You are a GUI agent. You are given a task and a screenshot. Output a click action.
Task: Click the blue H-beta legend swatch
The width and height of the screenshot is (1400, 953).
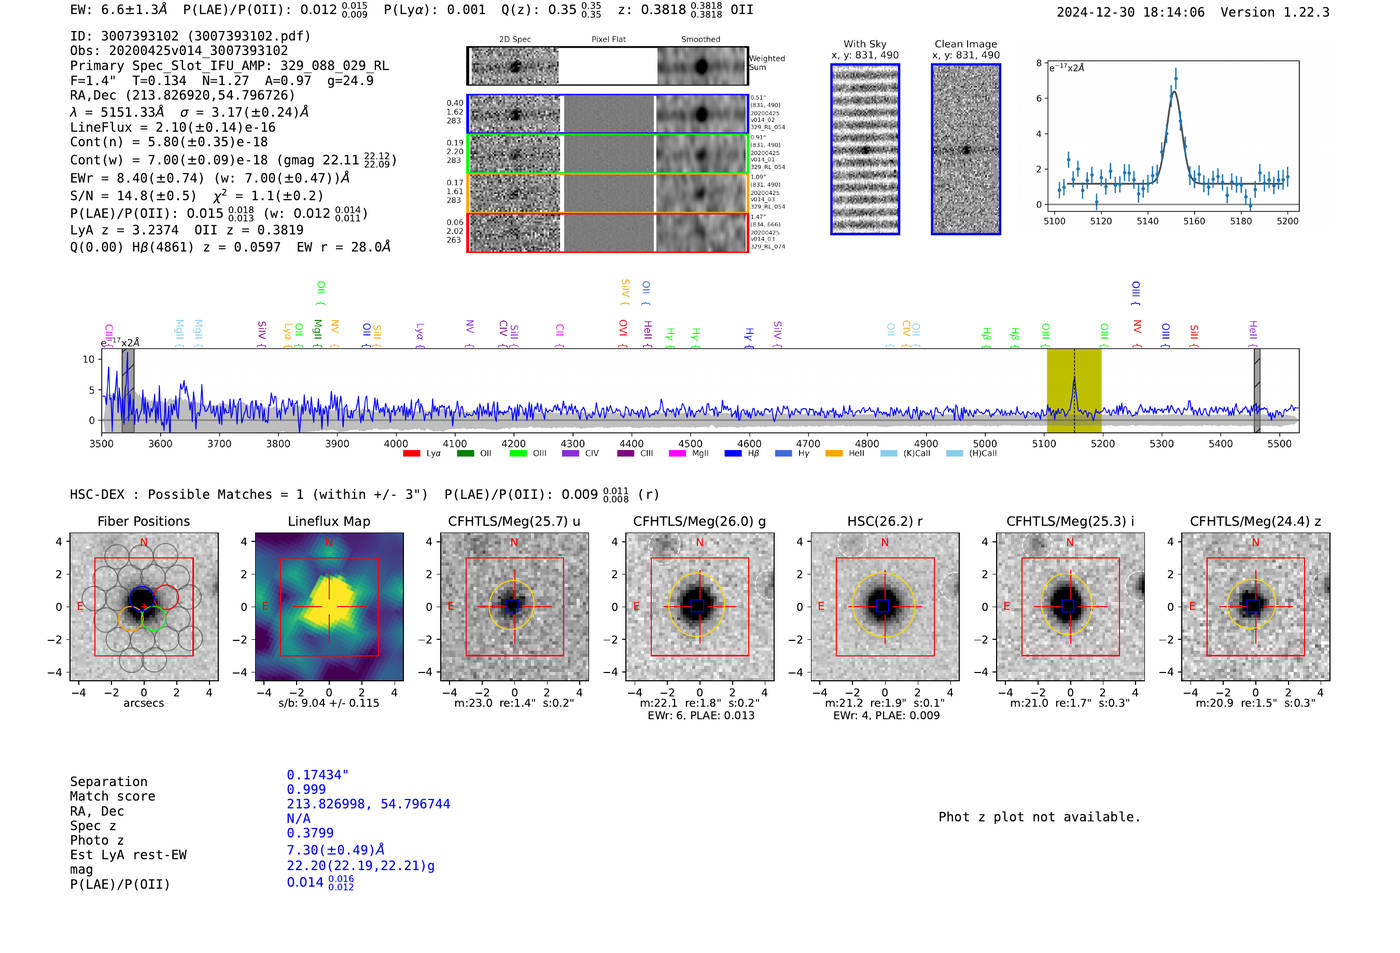coord(733,454)
